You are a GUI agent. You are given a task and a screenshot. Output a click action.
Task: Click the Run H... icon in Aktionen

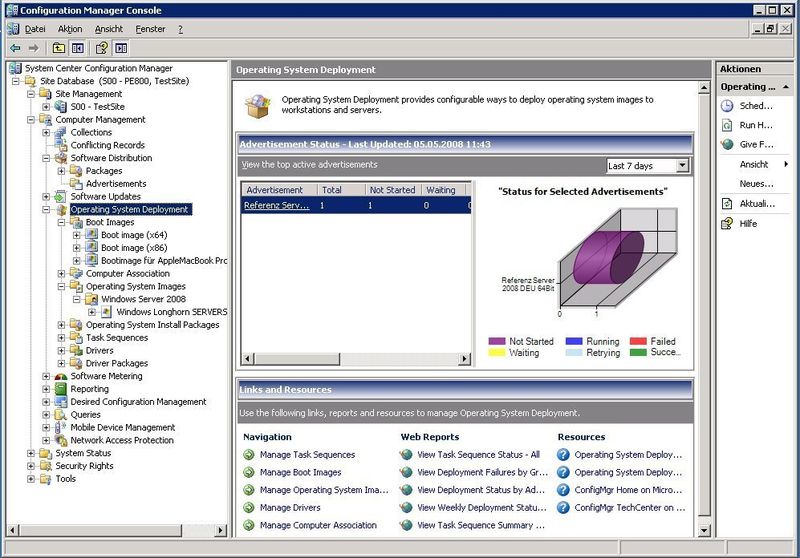pos(727,125)
